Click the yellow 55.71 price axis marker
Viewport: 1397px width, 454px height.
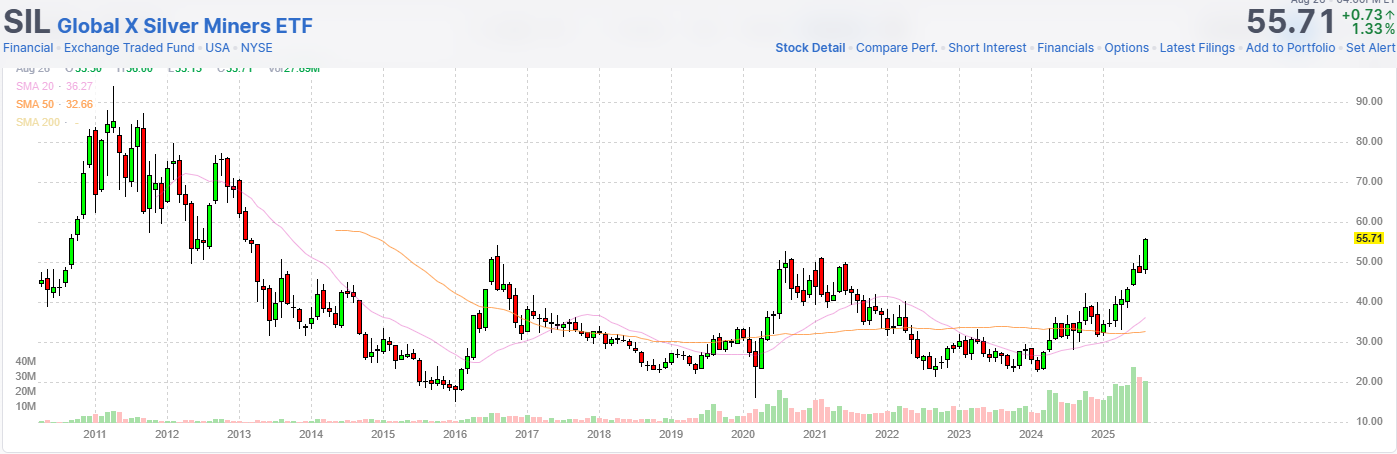(1367, 238)
